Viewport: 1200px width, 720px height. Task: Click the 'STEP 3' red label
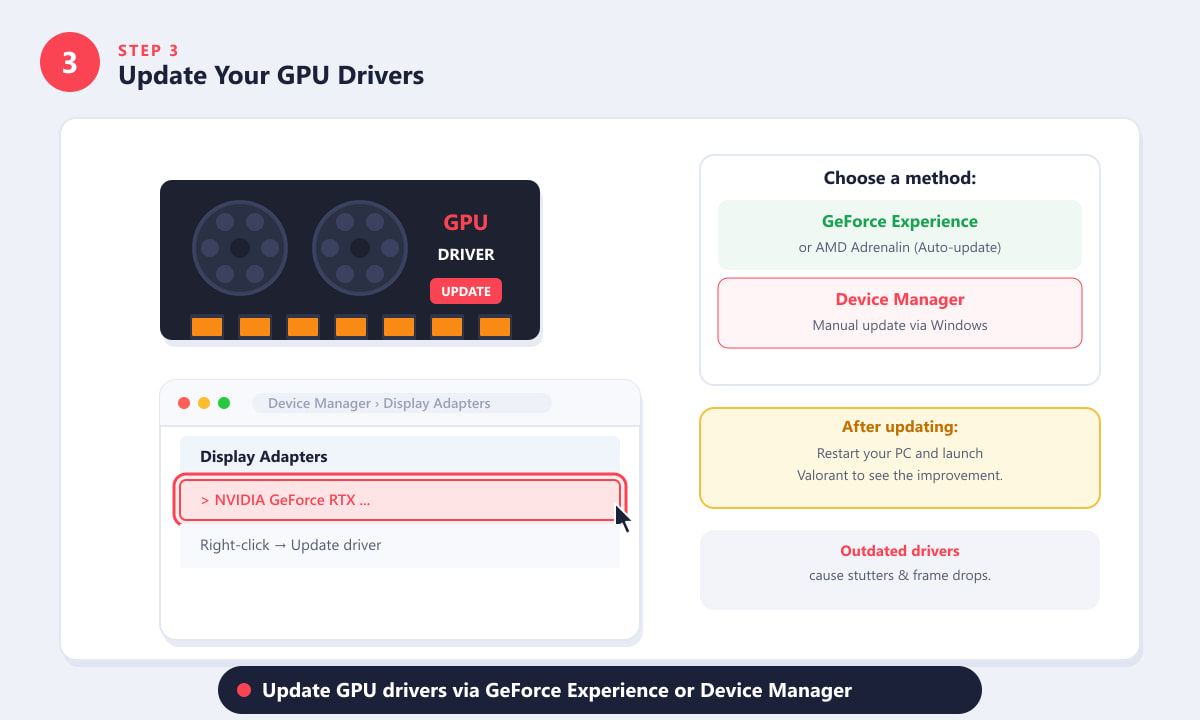click(x=149, y=50)
